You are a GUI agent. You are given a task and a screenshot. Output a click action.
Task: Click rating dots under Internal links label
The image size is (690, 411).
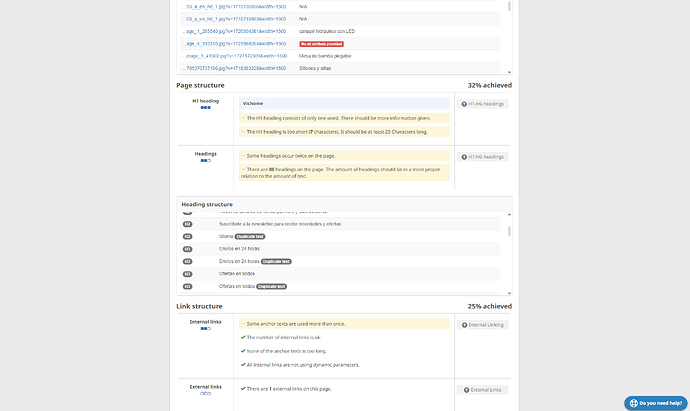205,330
